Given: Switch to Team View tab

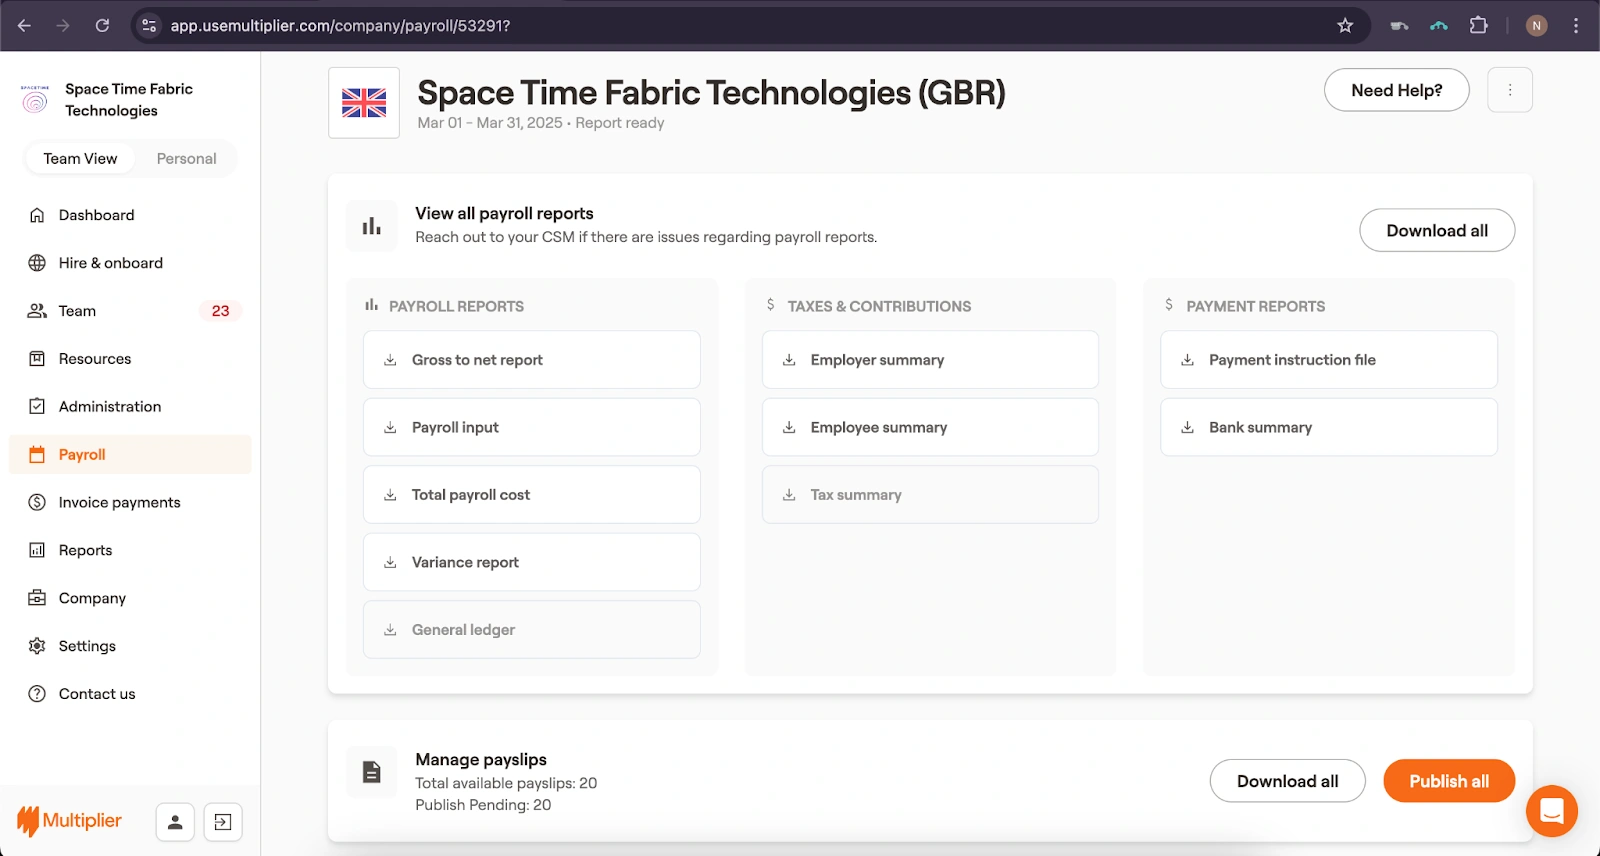Looking at the screenshot, I should click(x=80, y=159).
